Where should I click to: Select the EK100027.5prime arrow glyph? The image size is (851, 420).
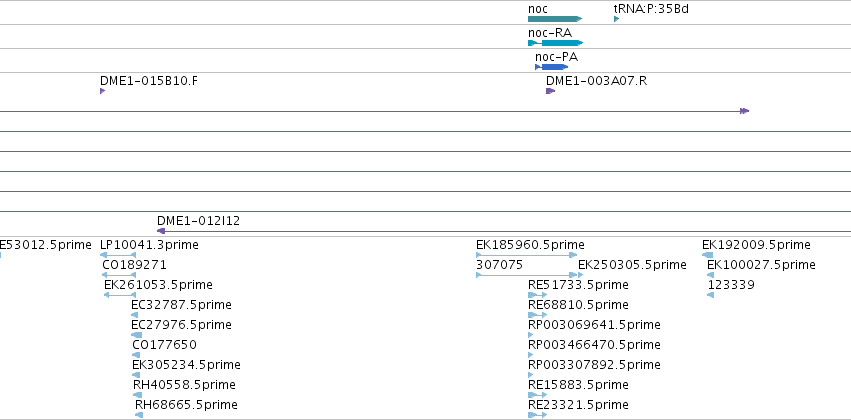coord(710,275)
